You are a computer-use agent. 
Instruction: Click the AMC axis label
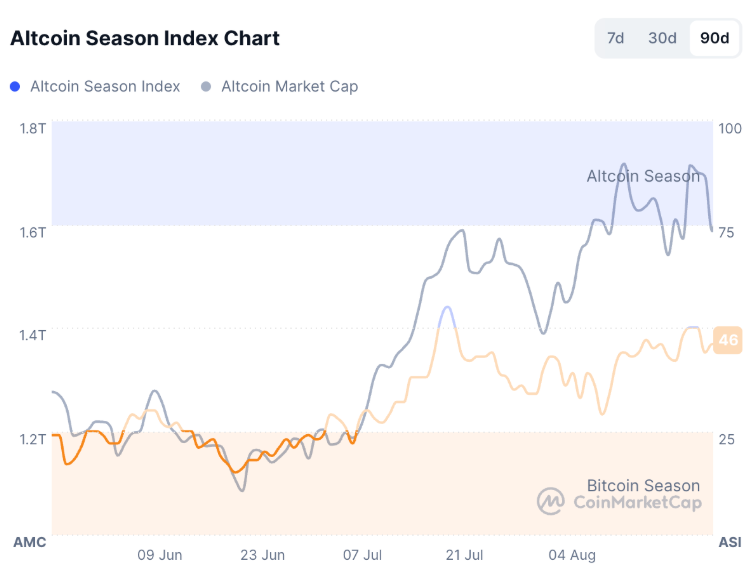(29, 542)
